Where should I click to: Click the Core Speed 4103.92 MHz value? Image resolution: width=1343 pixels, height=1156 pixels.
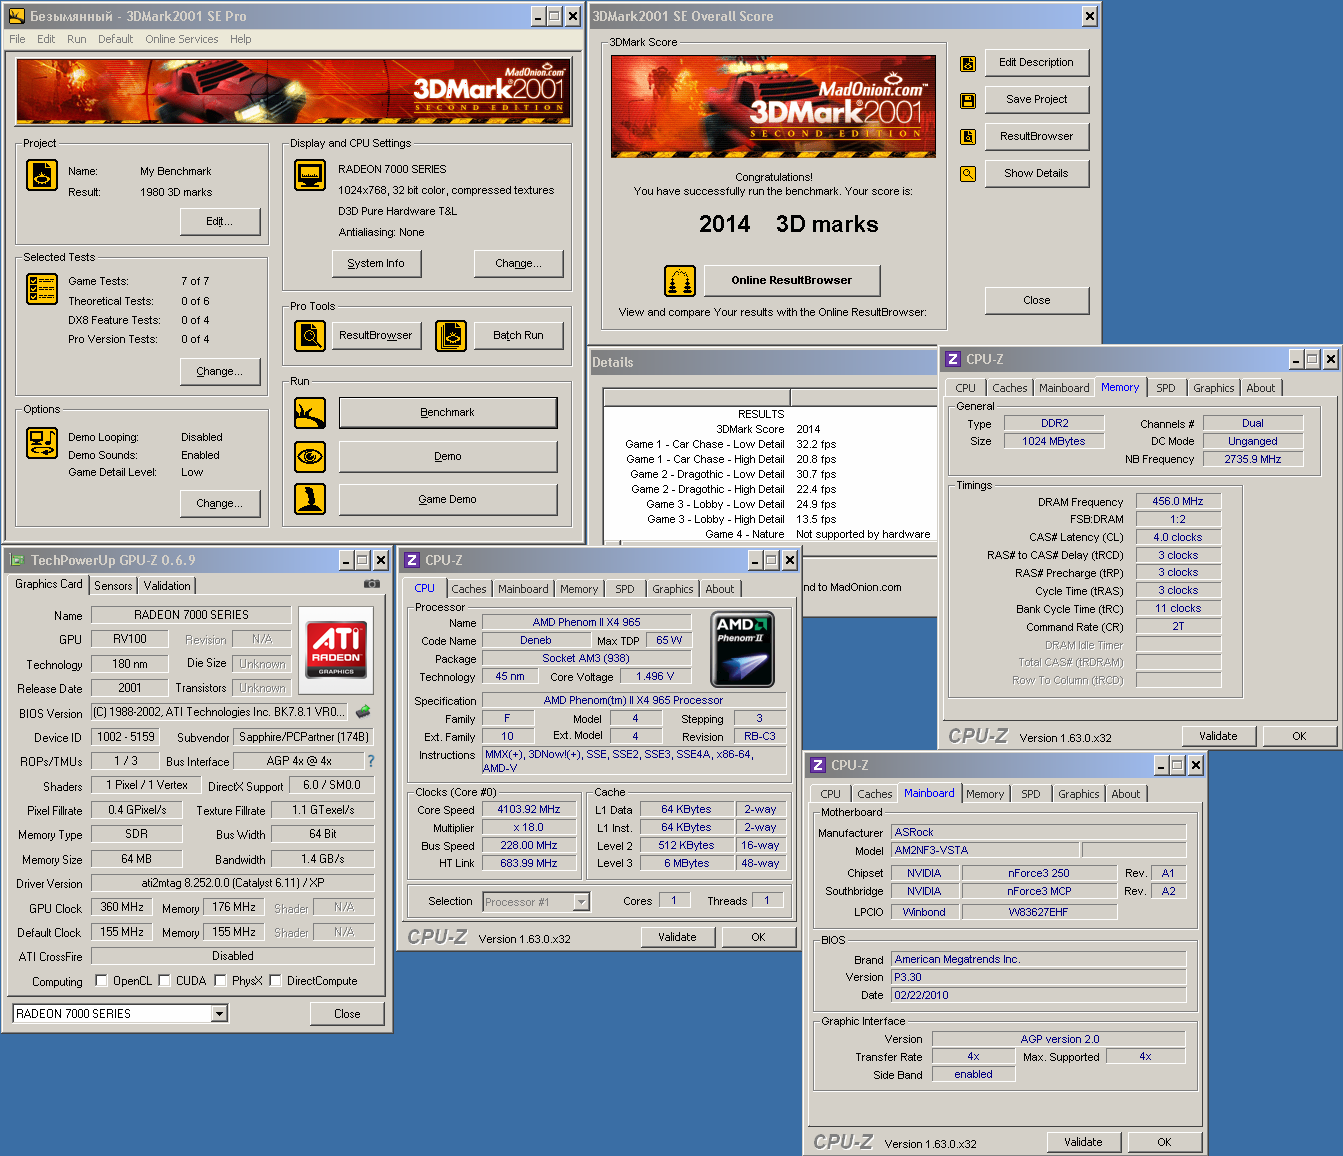529,810
